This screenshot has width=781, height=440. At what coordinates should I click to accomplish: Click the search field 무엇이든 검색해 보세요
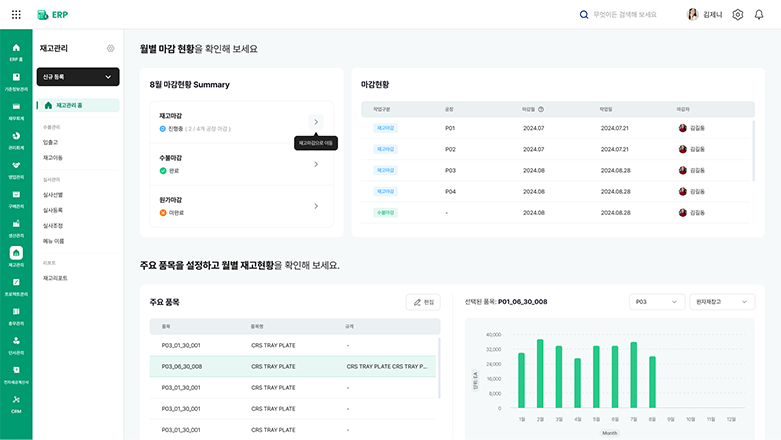coord(625,14)
